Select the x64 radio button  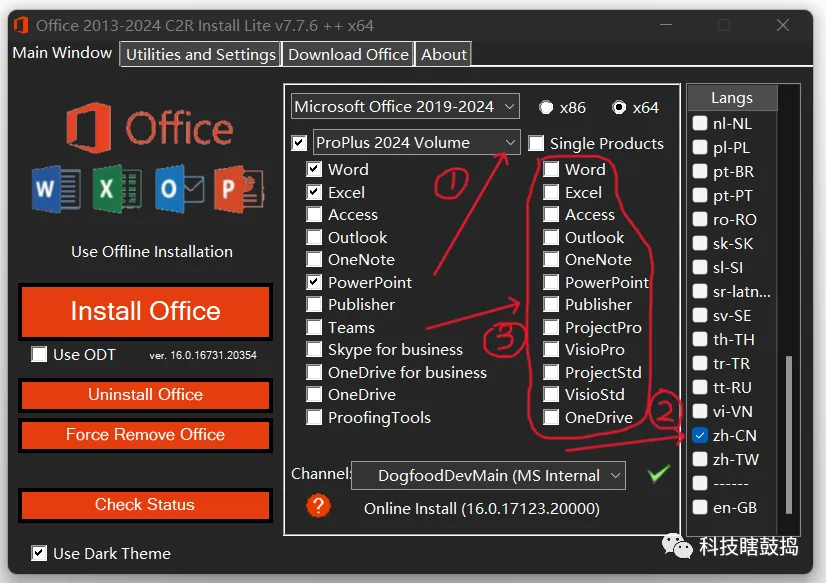click(x=619, y=107)
